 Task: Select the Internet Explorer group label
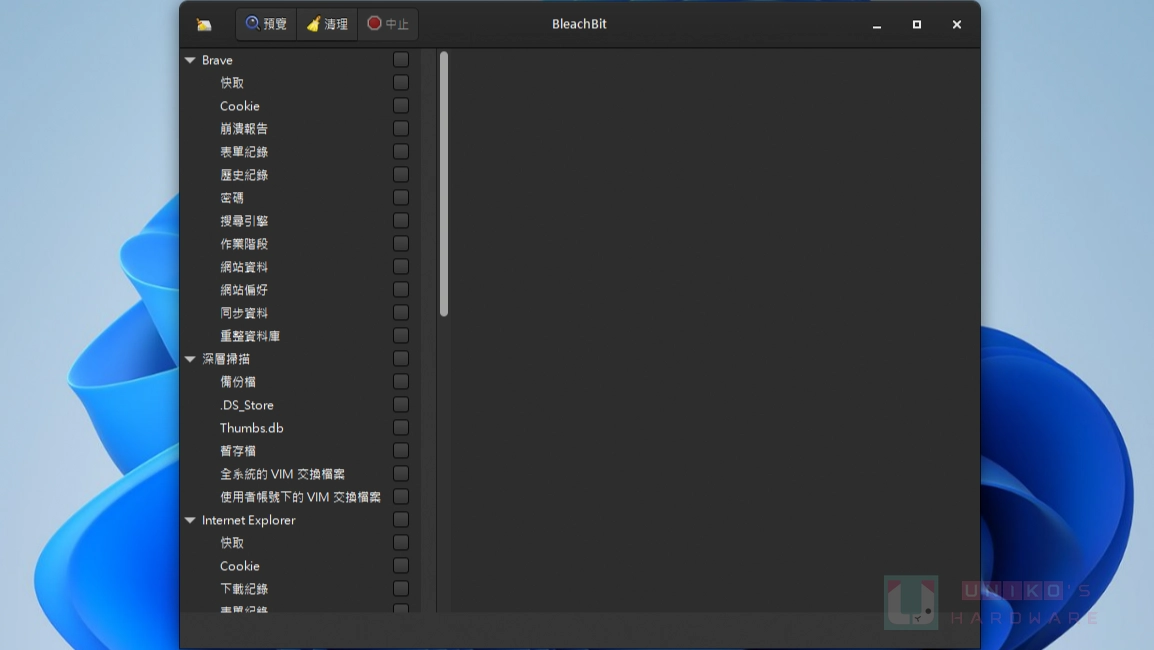tap(249, 520)
